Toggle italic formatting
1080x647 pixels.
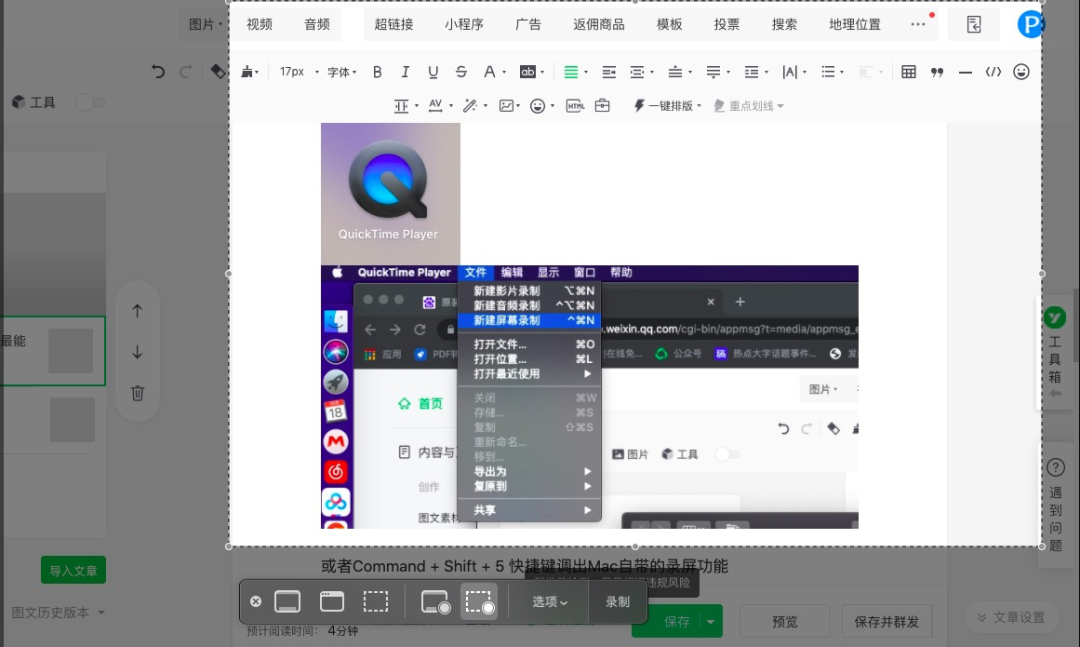[x=405, y=72]
